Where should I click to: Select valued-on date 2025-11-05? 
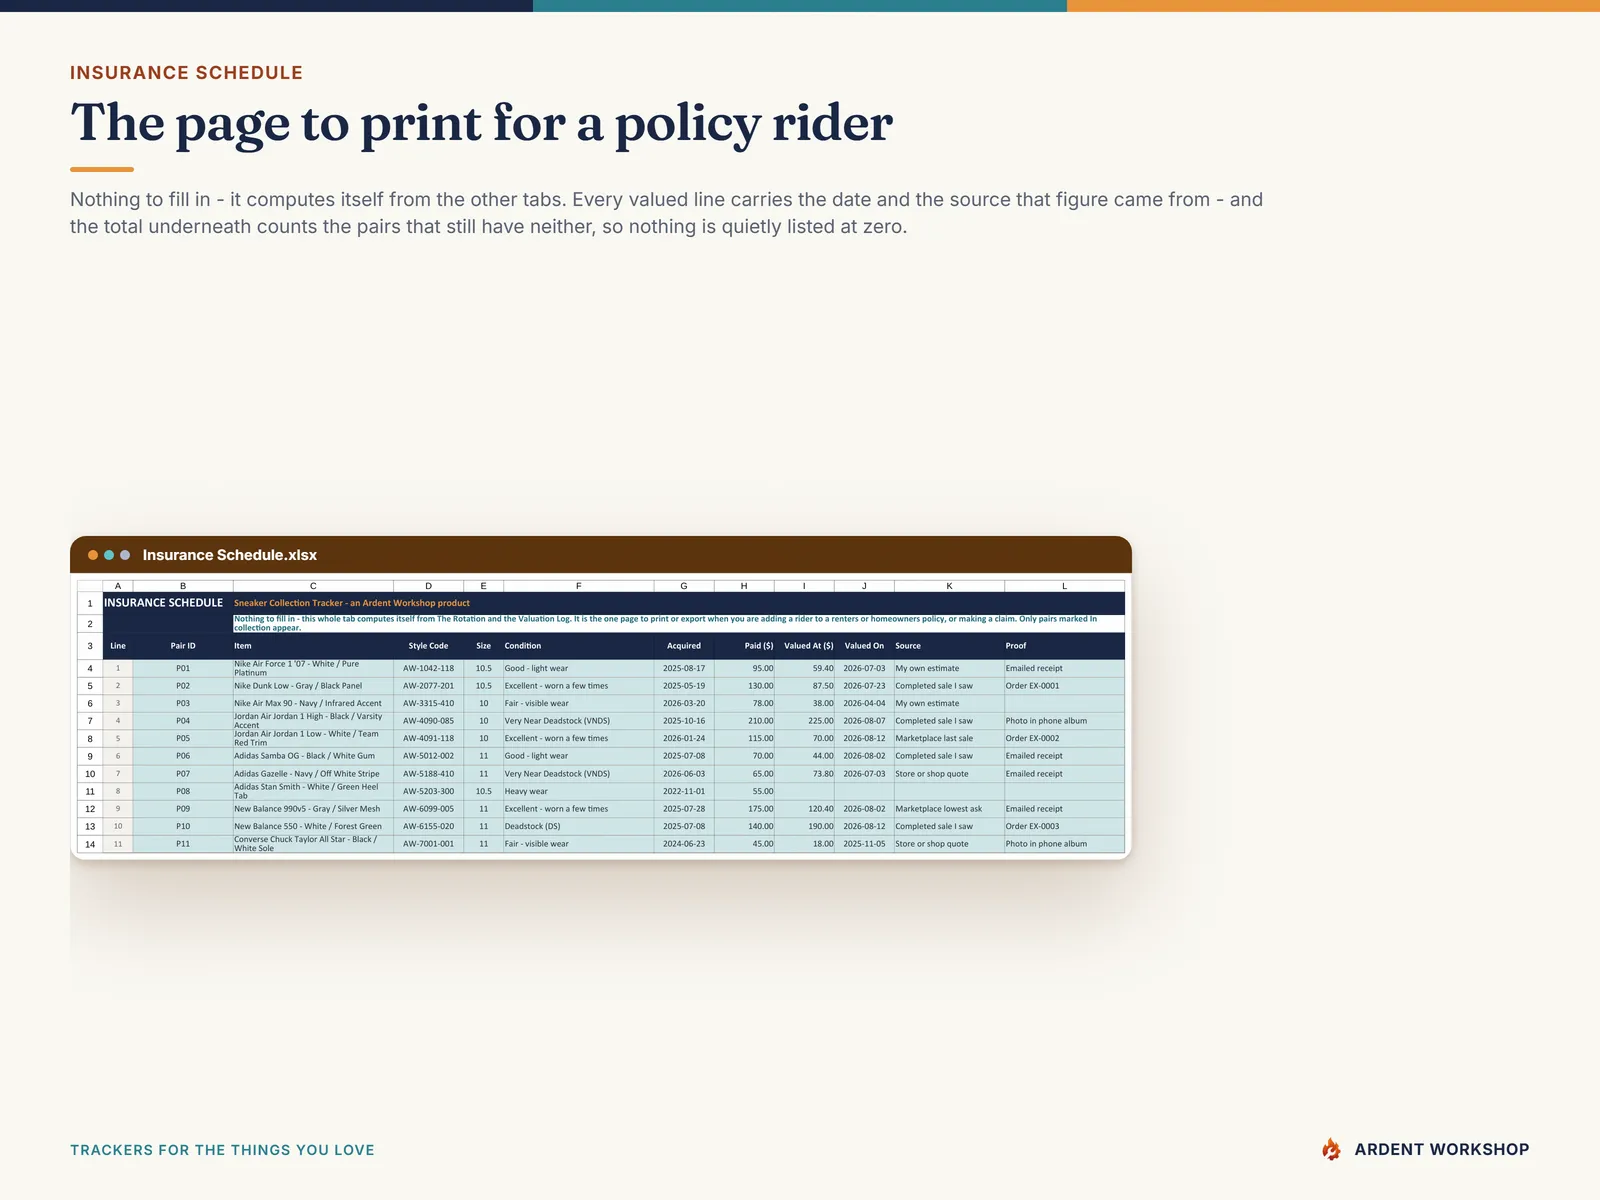point(864,844)
